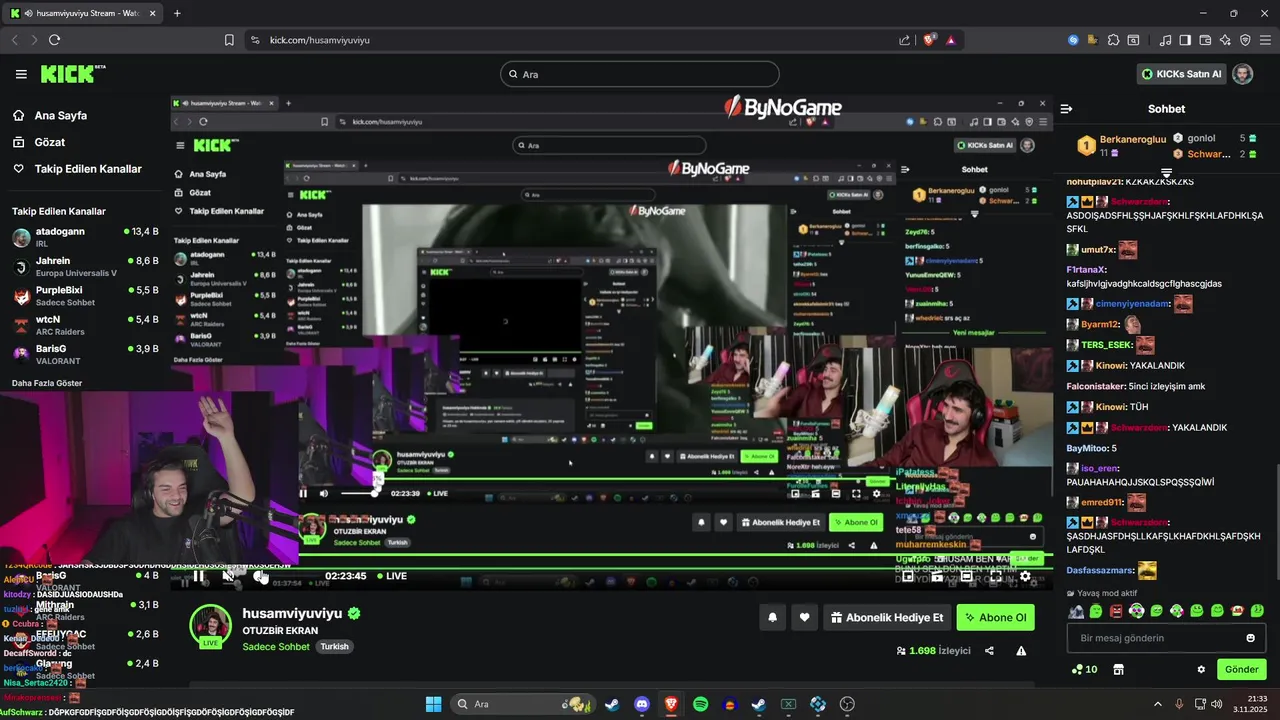The width and height of the screenshot is (1280, 720).
Task: Collapse the Sohbet chat panel
Action: [1066, 109]
